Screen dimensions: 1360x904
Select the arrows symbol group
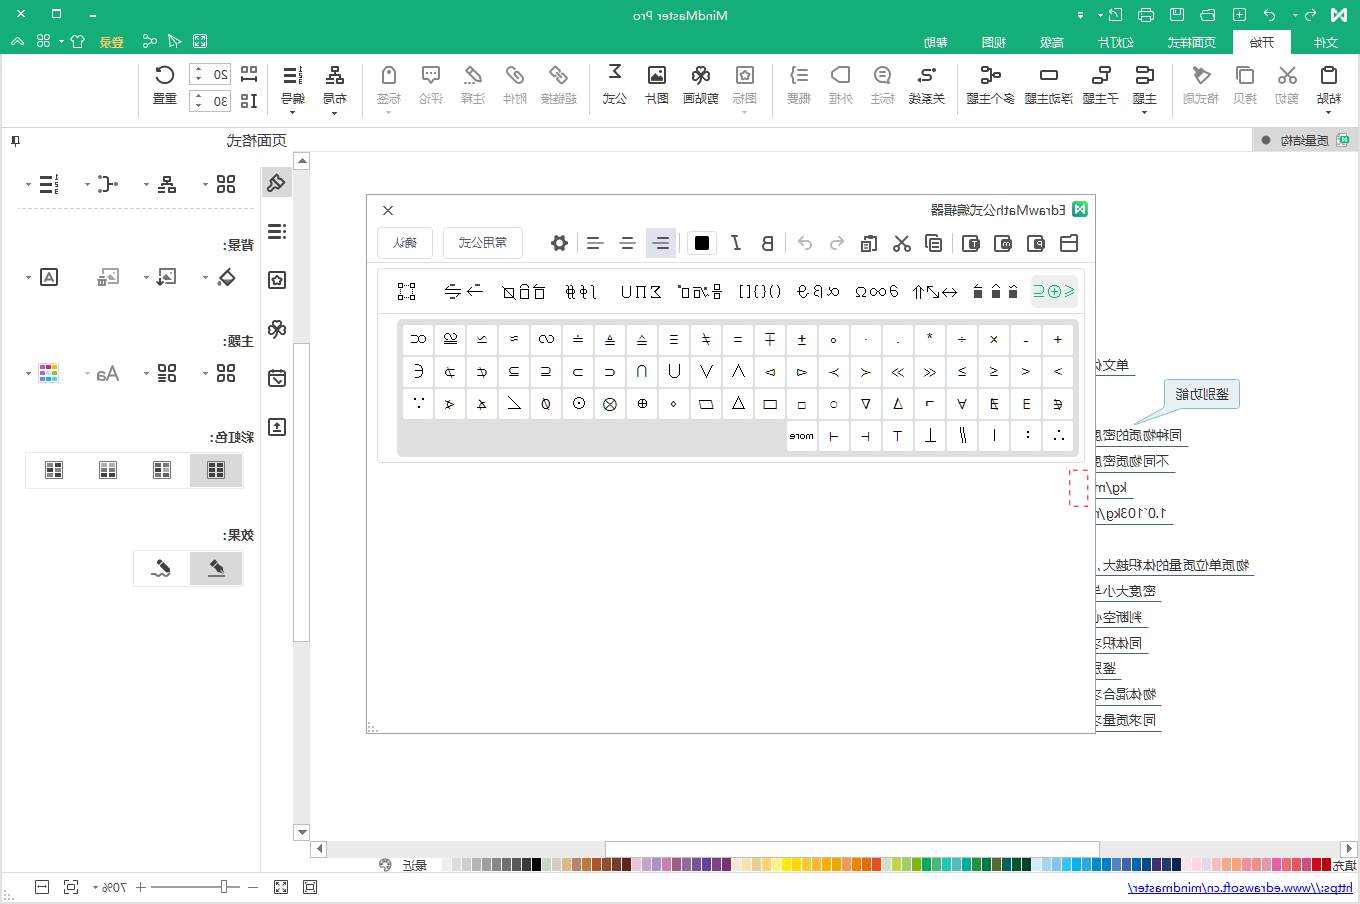point(935,291)
